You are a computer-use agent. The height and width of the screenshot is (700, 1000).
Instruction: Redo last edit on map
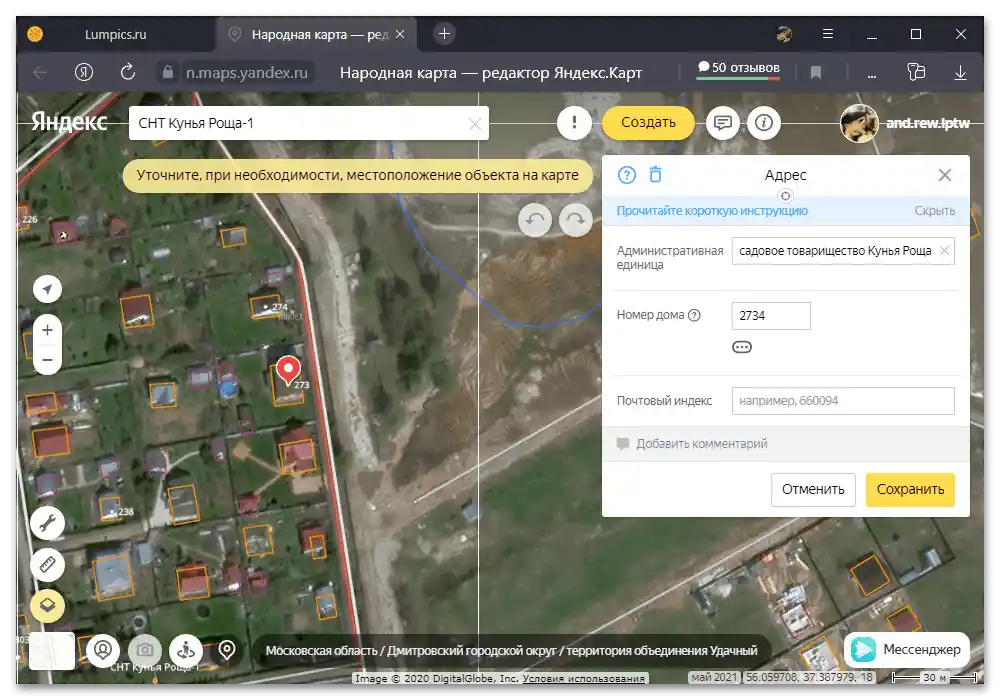point(576,220)
